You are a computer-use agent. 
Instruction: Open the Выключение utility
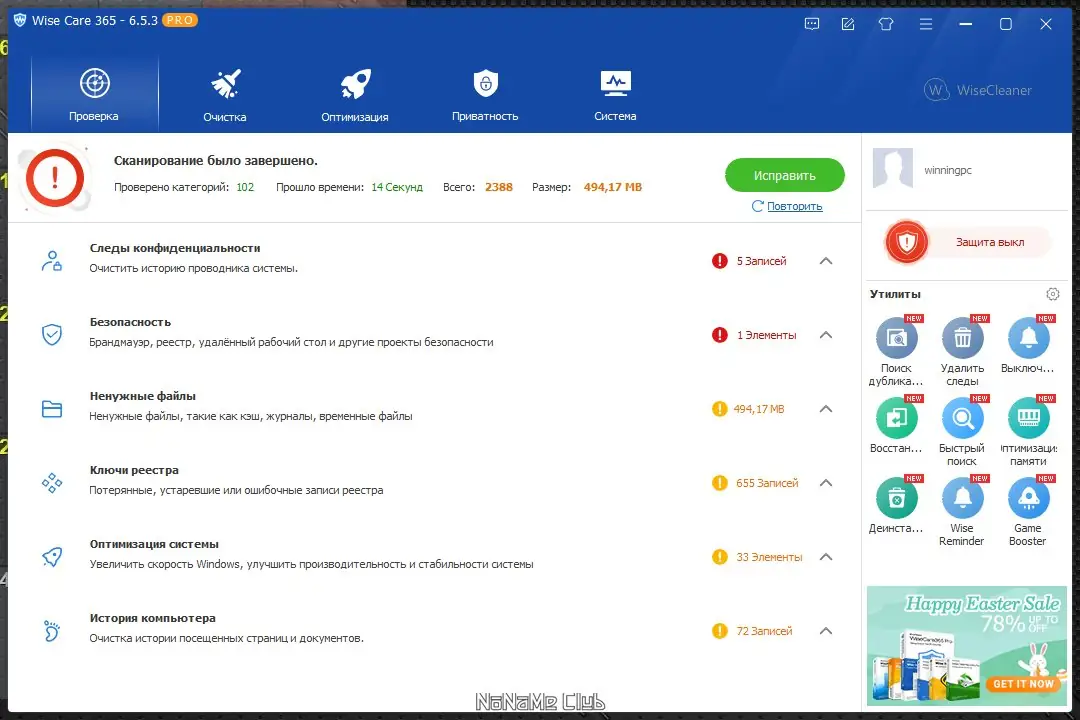click(1028, 340)
